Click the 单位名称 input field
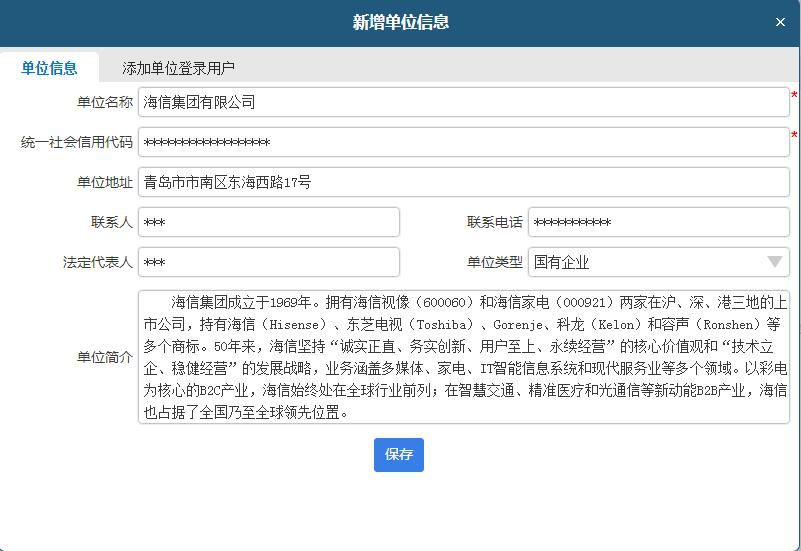Viewport: 801px width, 551px height. [463, 102]
